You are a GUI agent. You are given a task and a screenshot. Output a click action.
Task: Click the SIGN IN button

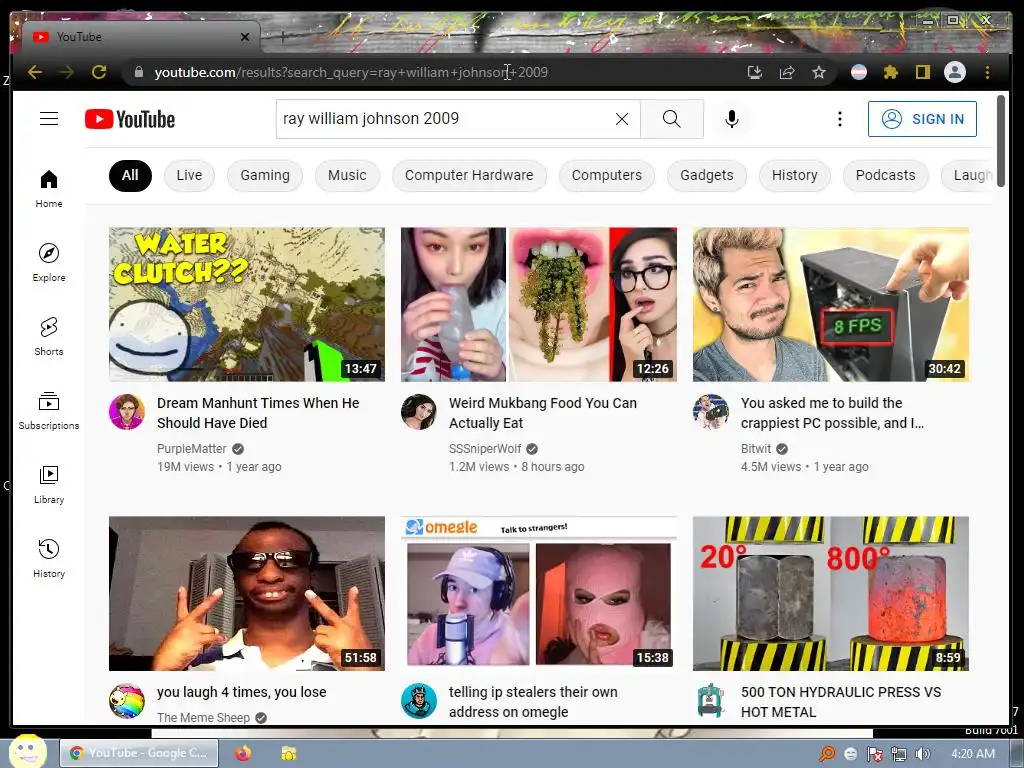tap(922, 119)
